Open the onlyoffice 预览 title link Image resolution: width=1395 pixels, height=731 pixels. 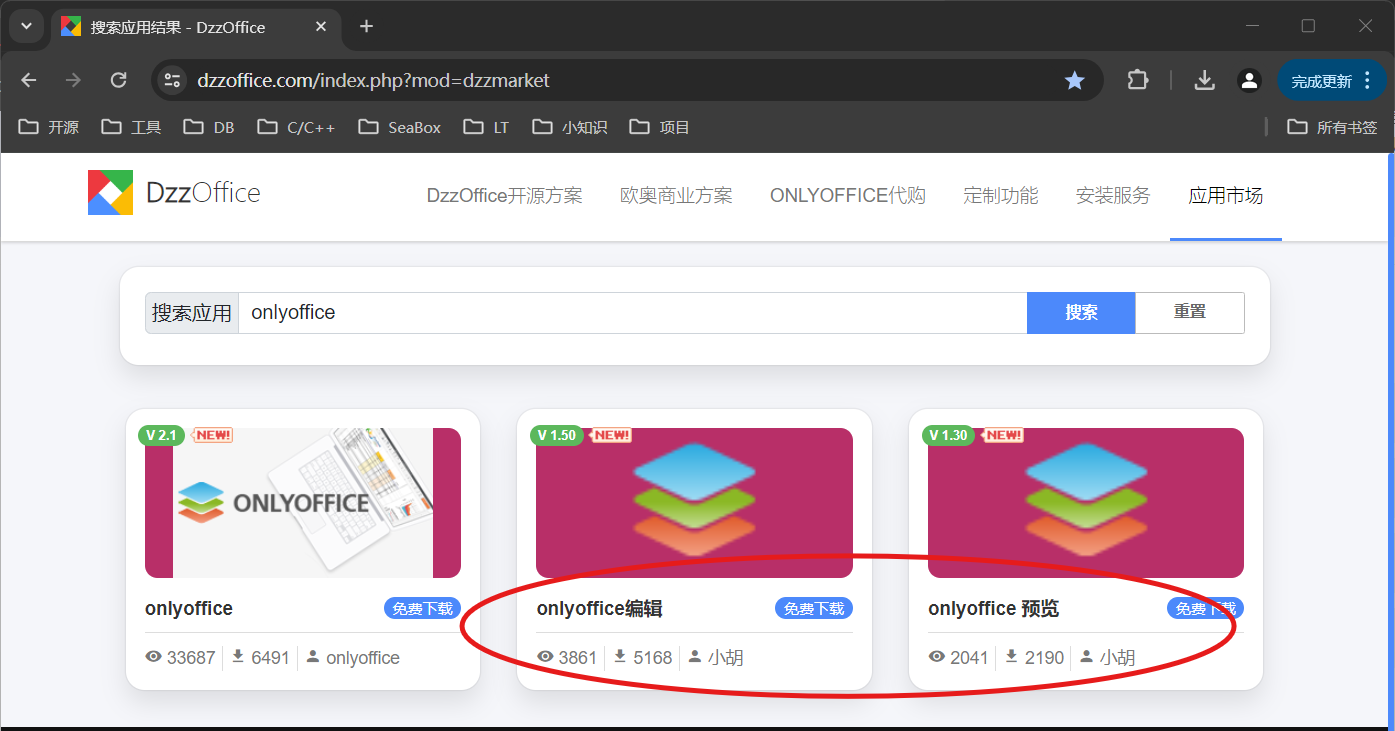pos(993,608)
